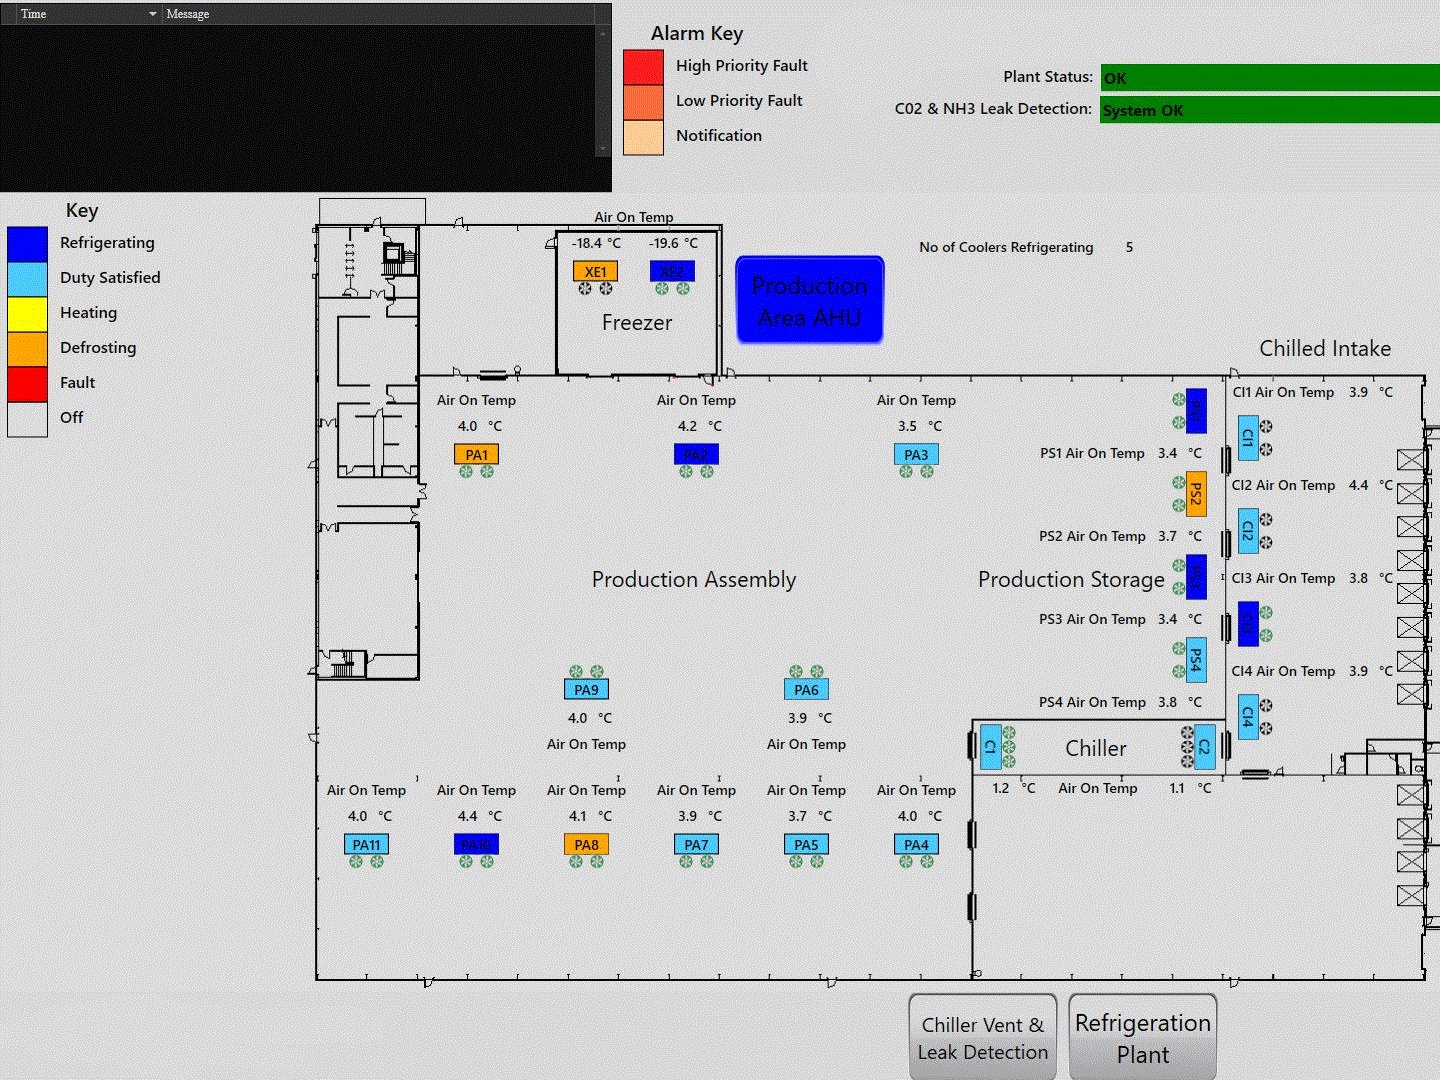1440x1080 pixels.
Task: Go to the Refrigeration Plant screen
Action: [1142, 1038]
